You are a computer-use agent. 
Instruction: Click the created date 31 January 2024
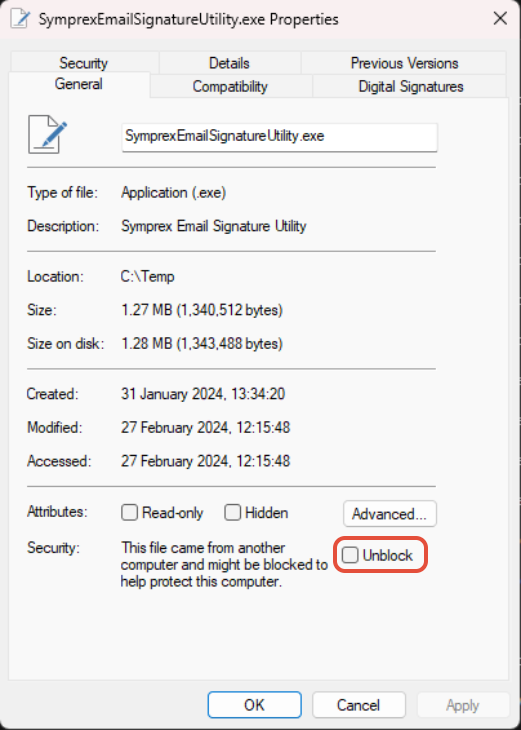pos(203,394)
